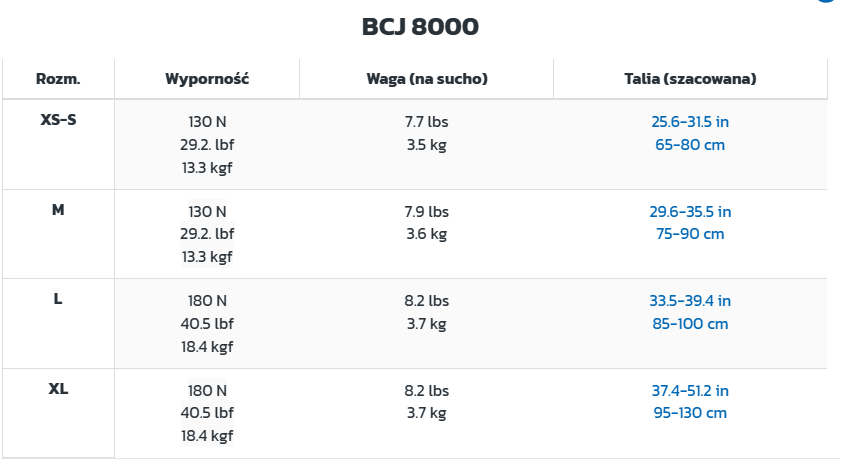Click the 7.7 lbs weight value
The width and height of the screenshot is (848, 464).
point(427,122)
